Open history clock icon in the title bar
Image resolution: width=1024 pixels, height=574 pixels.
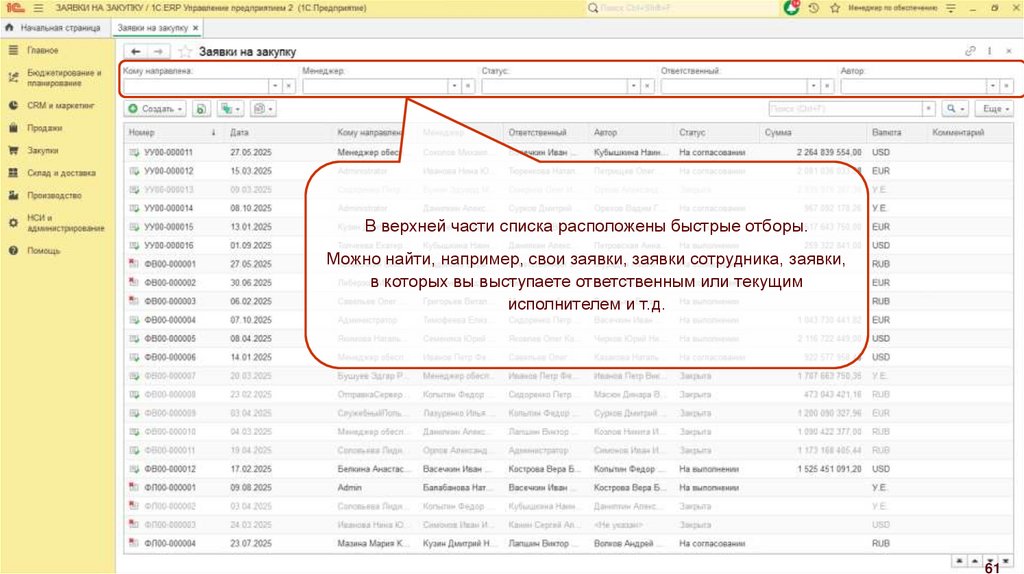point(814,8)
